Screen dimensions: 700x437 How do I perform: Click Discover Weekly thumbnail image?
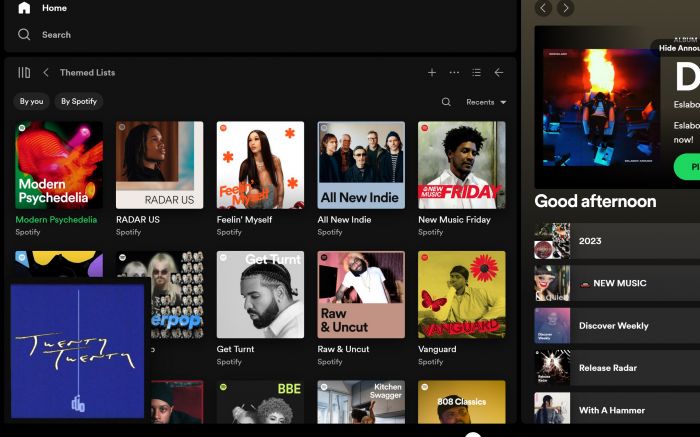pyautogui.click(x=552, y=326)
